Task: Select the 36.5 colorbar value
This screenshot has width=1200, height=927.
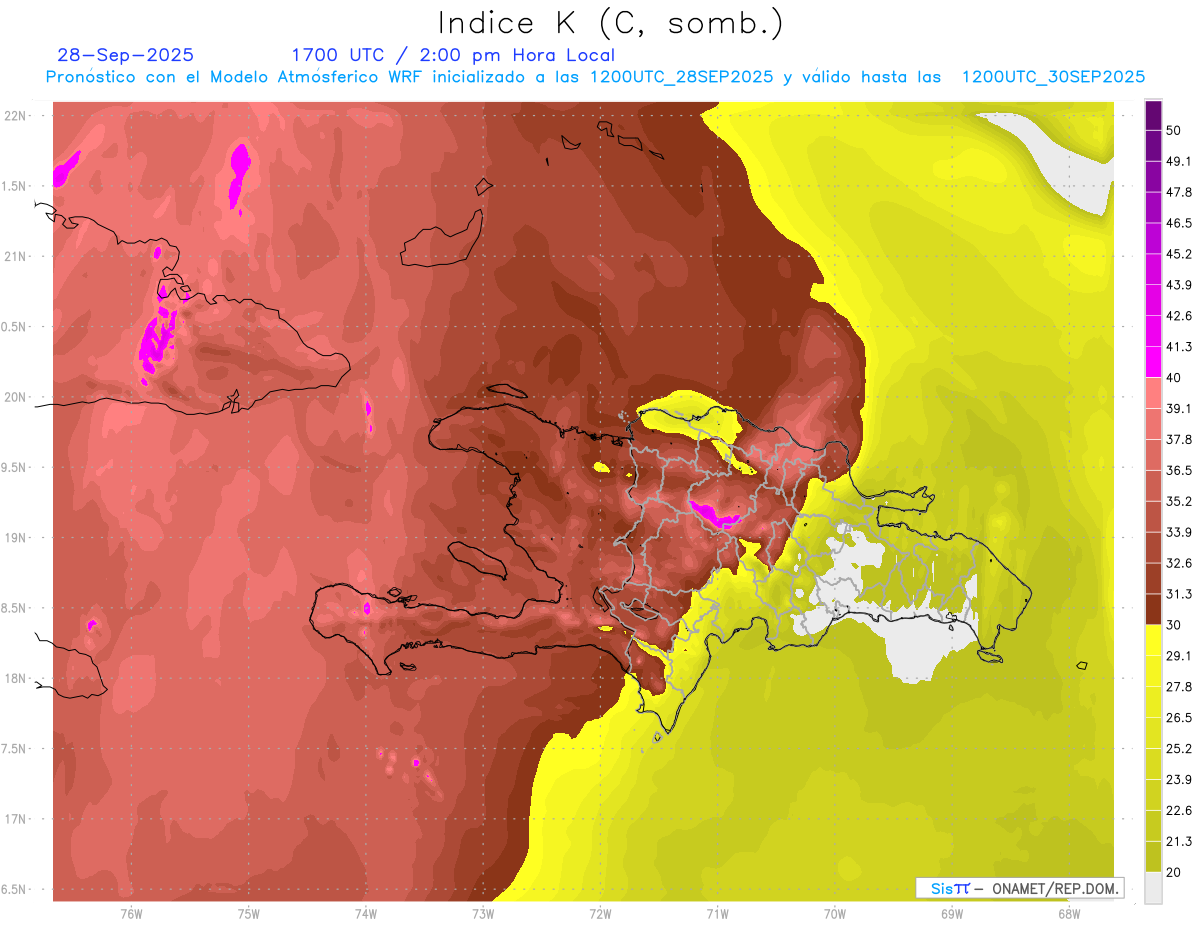Action: [1180, 470]
